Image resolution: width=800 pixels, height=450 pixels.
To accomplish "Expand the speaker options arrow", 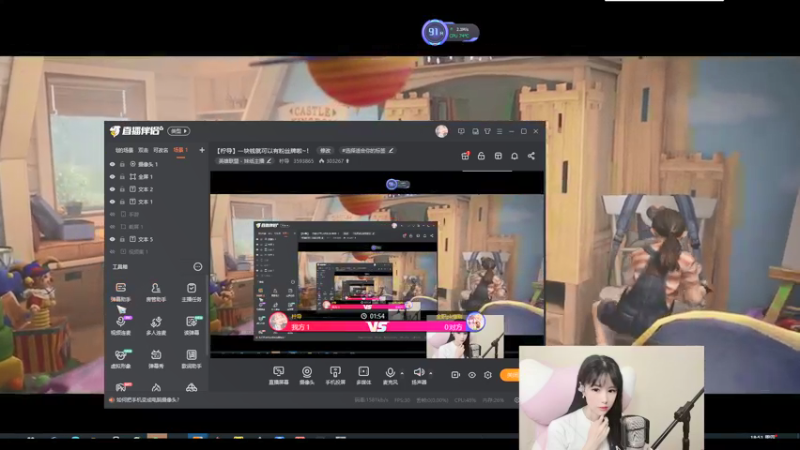I will [x=431, y=373].
